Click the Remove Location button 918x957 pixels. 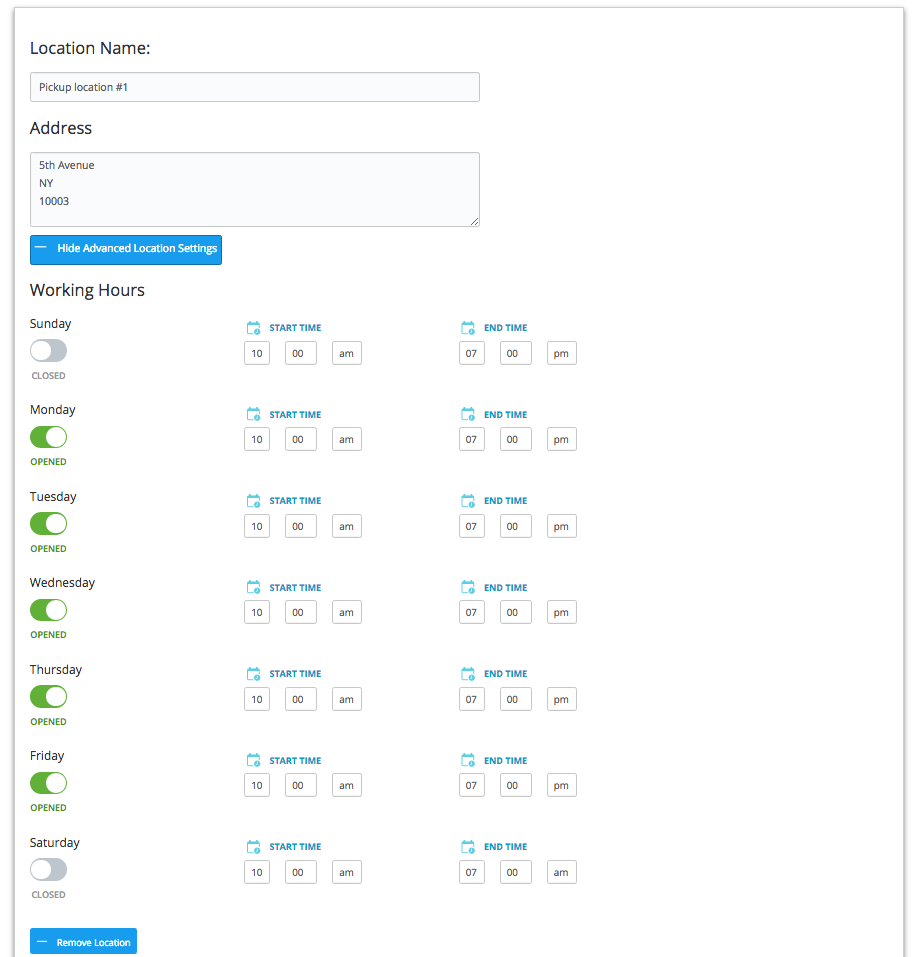click(83, 942)
